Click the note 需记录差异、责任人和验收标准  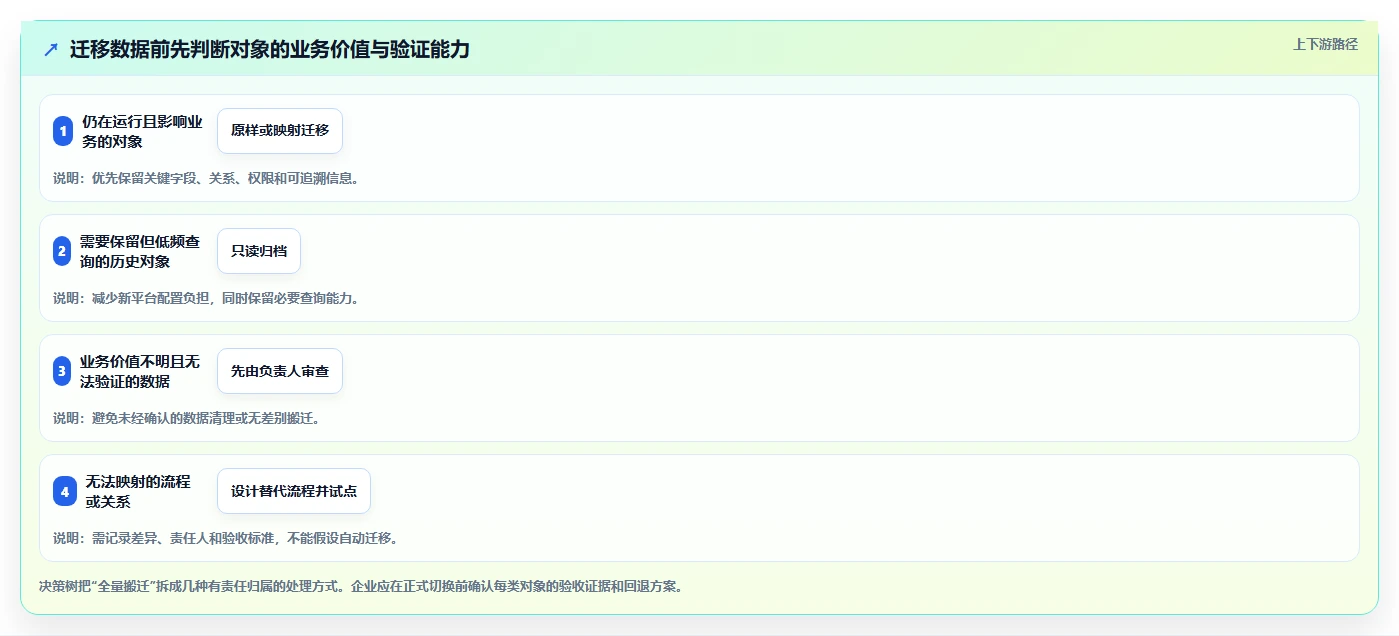tap(185, 538)
